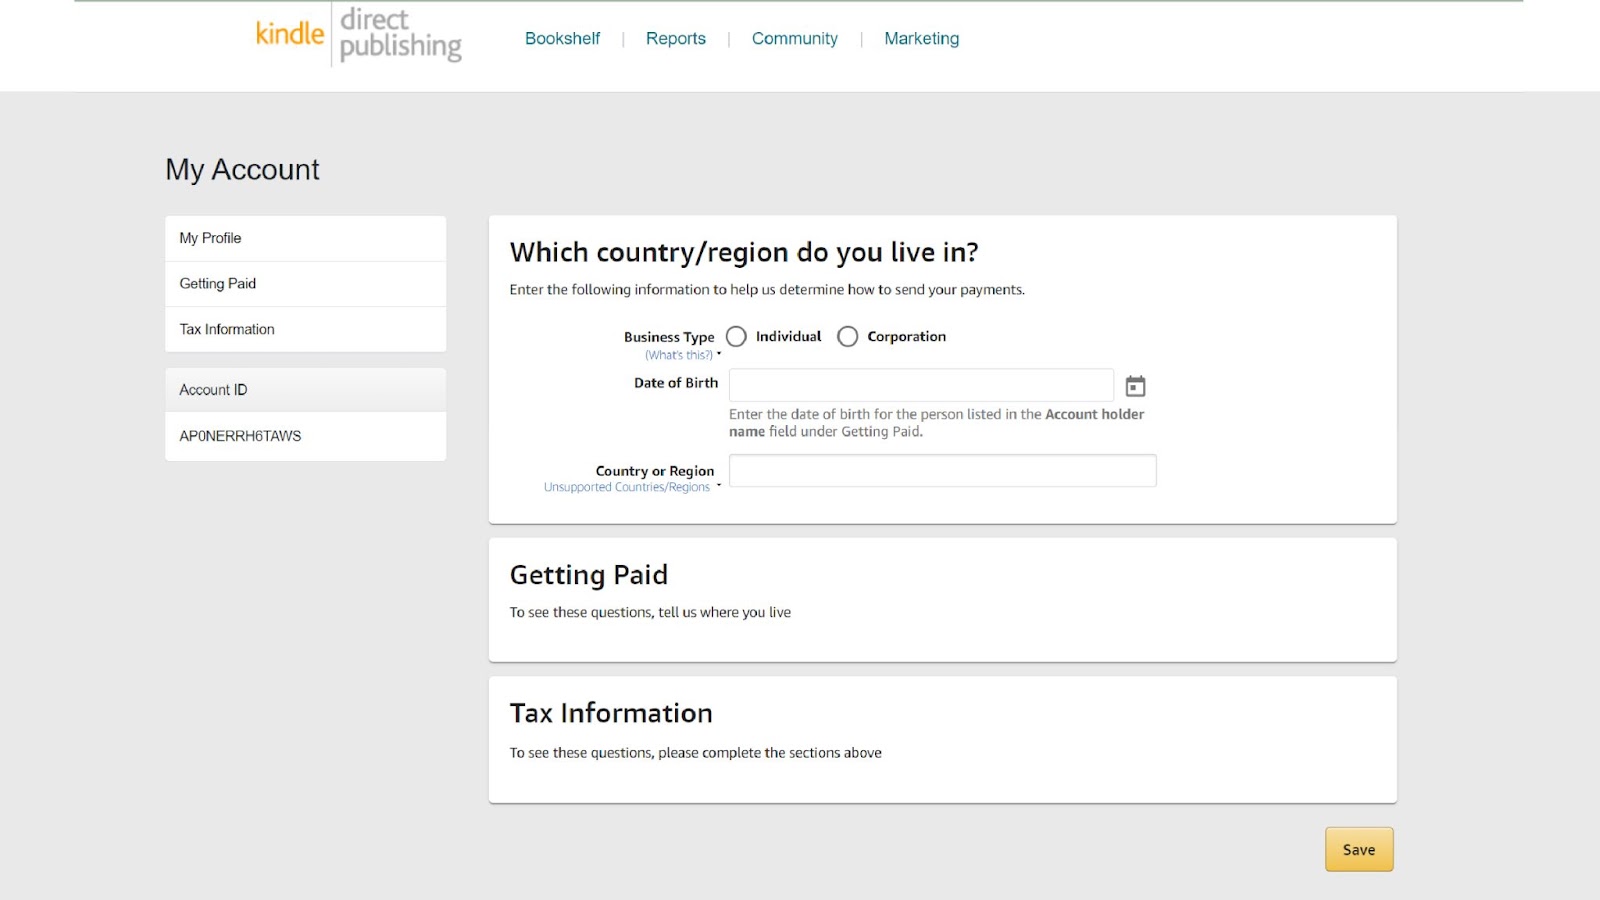Click the Kindle Direct Publishing logo
1600x900 pixels.
coord(358,36)
